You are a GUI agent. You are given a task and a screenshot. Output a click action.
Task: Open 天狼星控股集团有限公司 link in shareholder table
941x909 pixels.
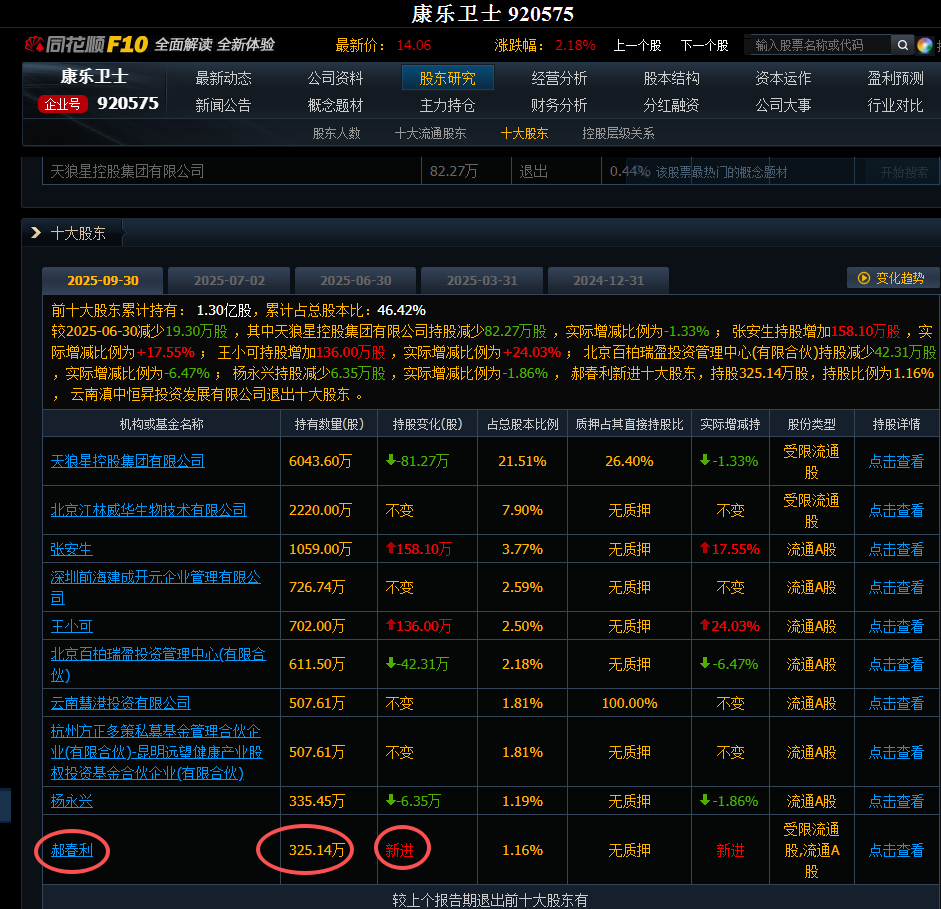tap(127, 461)
